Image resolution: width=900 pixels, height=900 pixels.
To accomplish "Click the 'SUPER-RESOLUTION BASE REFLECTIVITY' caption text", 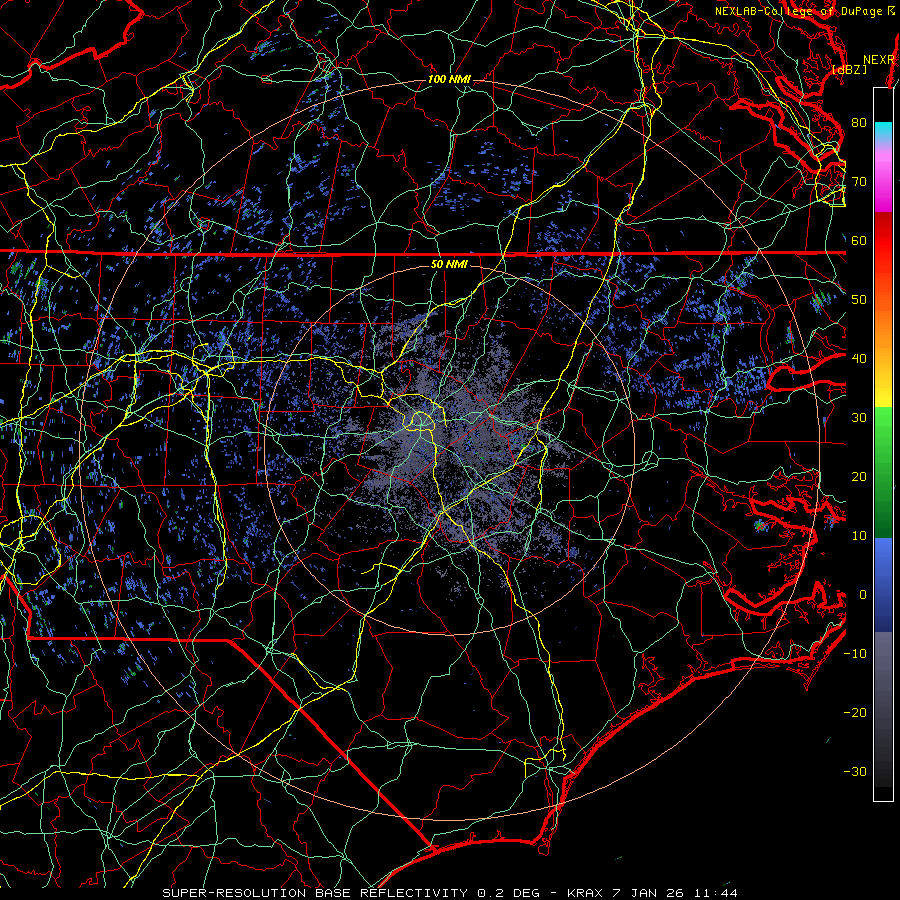I will coord(315,893).
